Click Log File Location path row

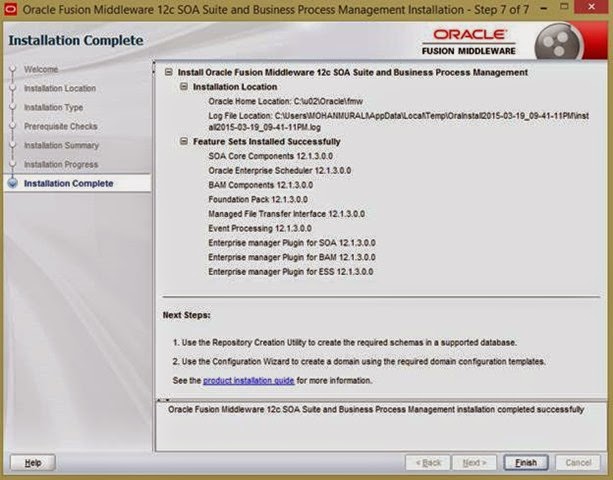coord(398,122)
